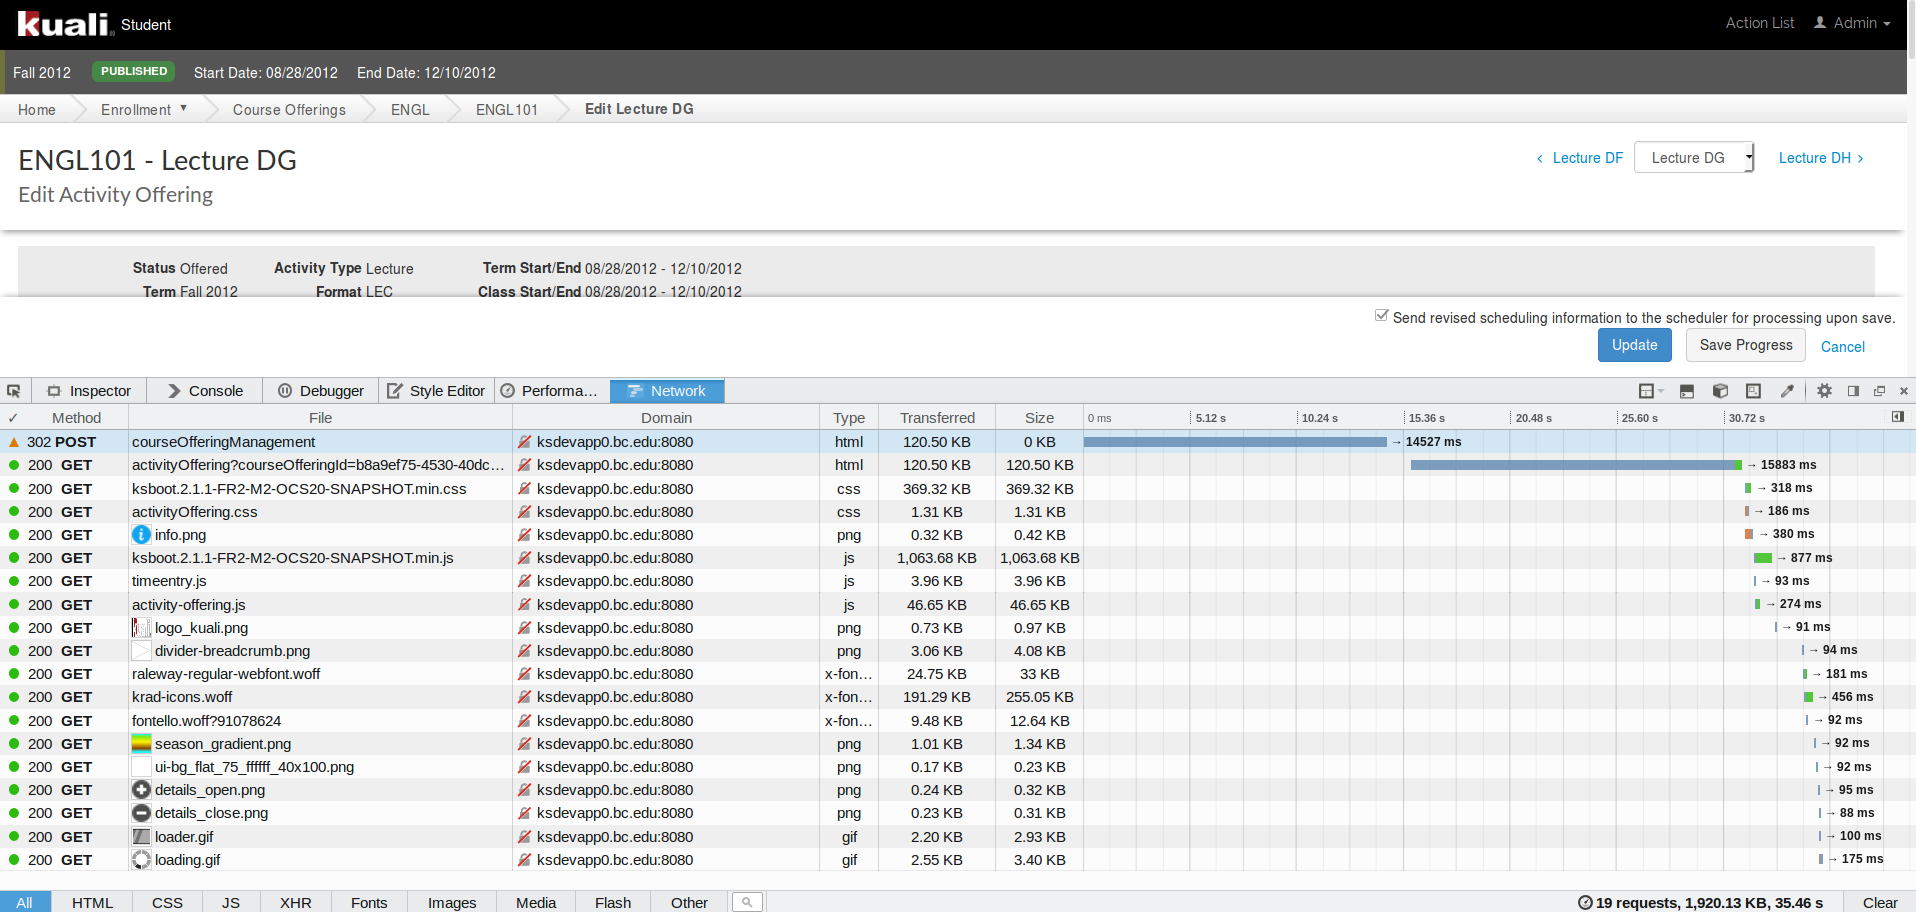Filter requests by HTML
Screen dimensions: 1916x912
pos(92,902)
